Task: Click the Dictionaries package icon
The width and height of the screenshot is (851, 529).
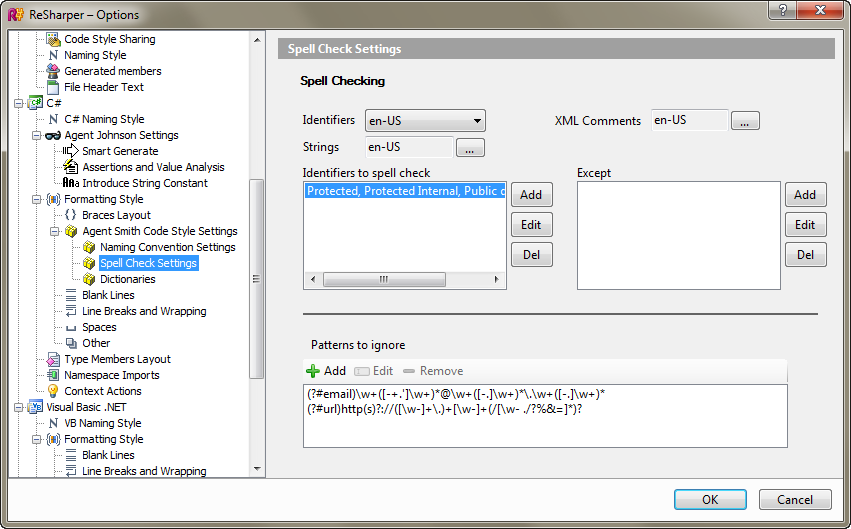Action: click(x=89, y=279)
